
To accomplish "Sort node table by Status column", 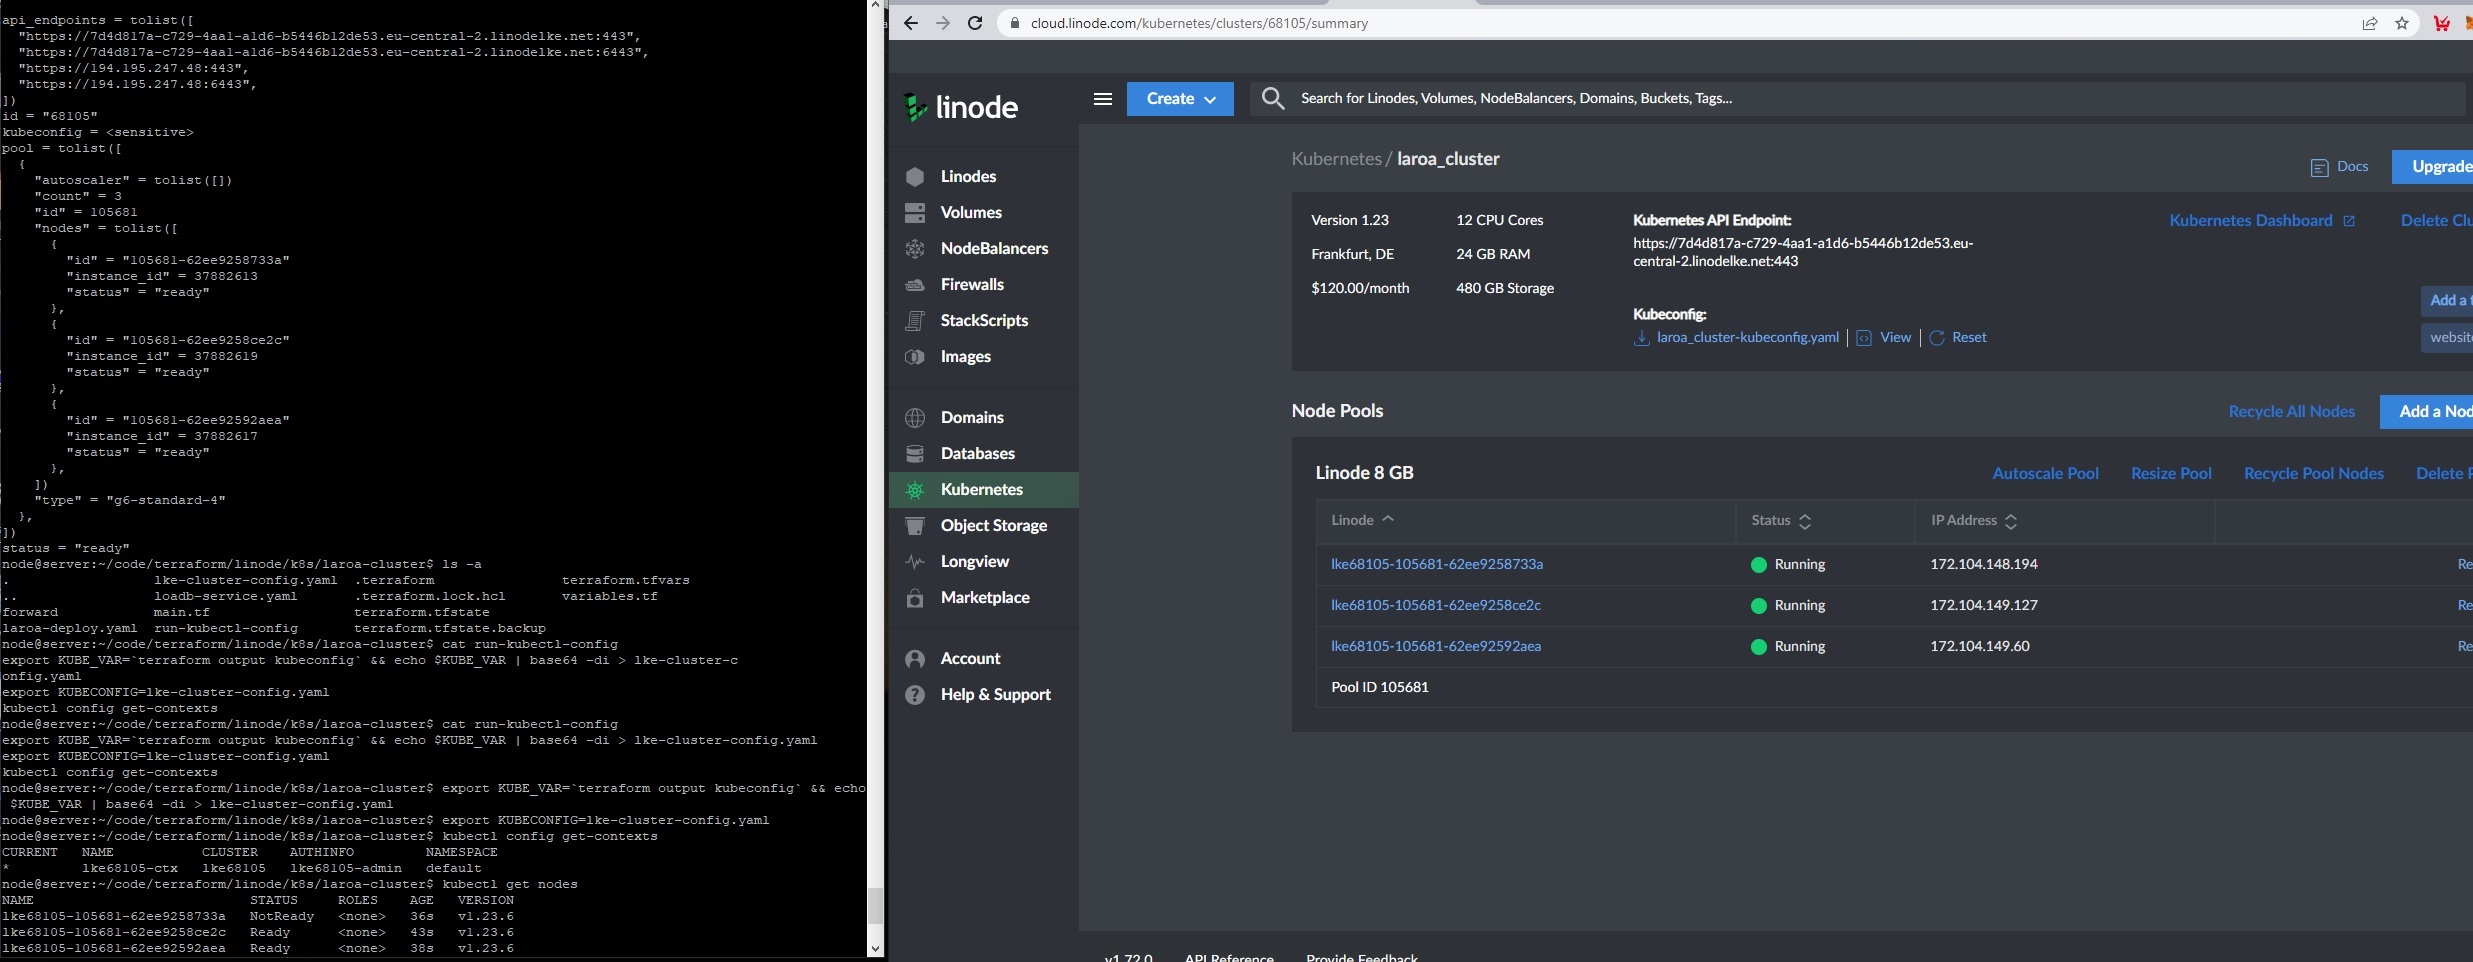I will [x=1781, y=521].
